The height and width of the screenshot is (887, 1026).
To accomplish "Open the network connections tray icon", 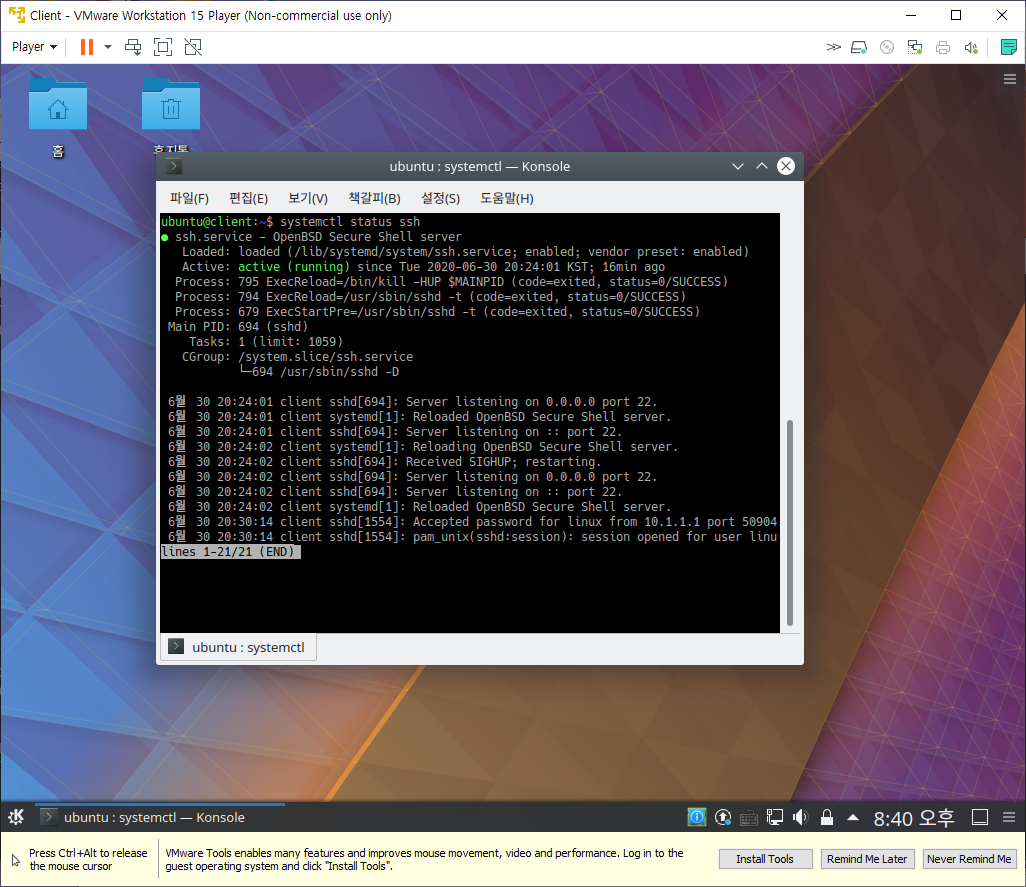I will (x=775, y=817).
